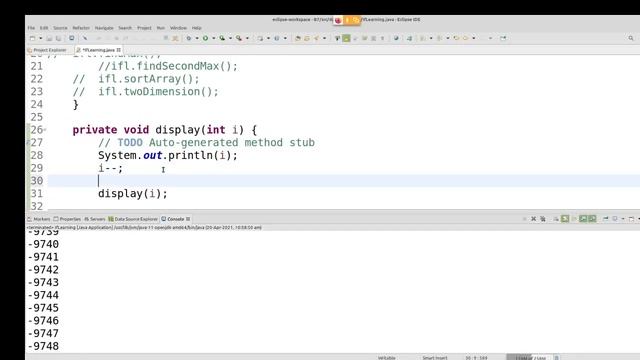Click console output line -9748
The height and width of the screenshot is (360, 640).
point(43,346)
